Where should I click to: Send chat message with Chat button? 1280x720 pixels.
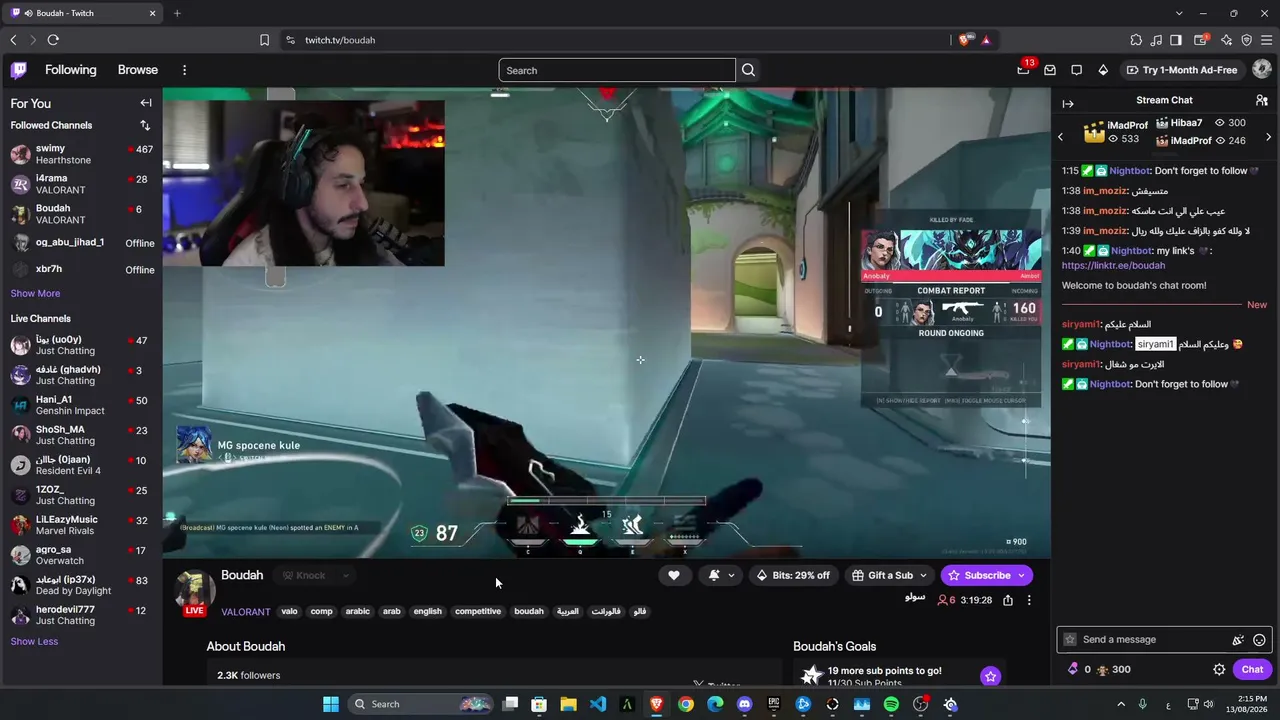click(1252, 670)
